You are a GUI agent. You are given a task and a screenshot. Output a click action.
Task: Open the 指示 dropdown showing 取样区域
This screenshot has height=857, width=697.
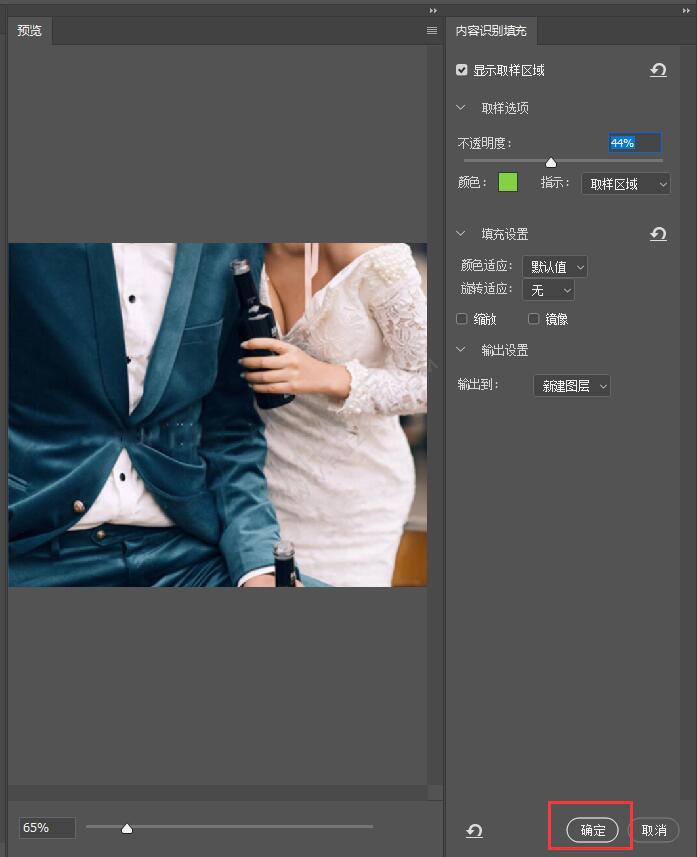[625, 184]
